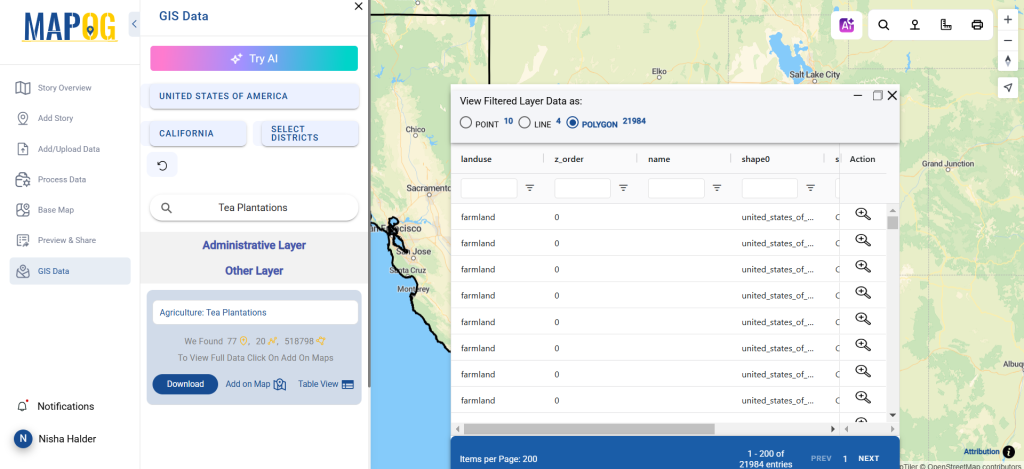Expand Administrative Layer section
This screenshot has height=469, width=1024.
click(x=254, y=246)
